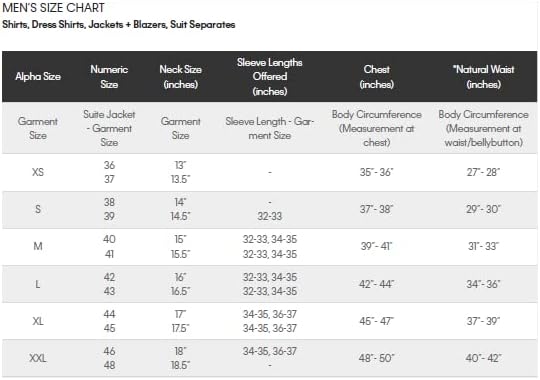Viewport: 540px width, 380px height.
Task: Select the XL alpha size row label
Action: pos(38,321)
